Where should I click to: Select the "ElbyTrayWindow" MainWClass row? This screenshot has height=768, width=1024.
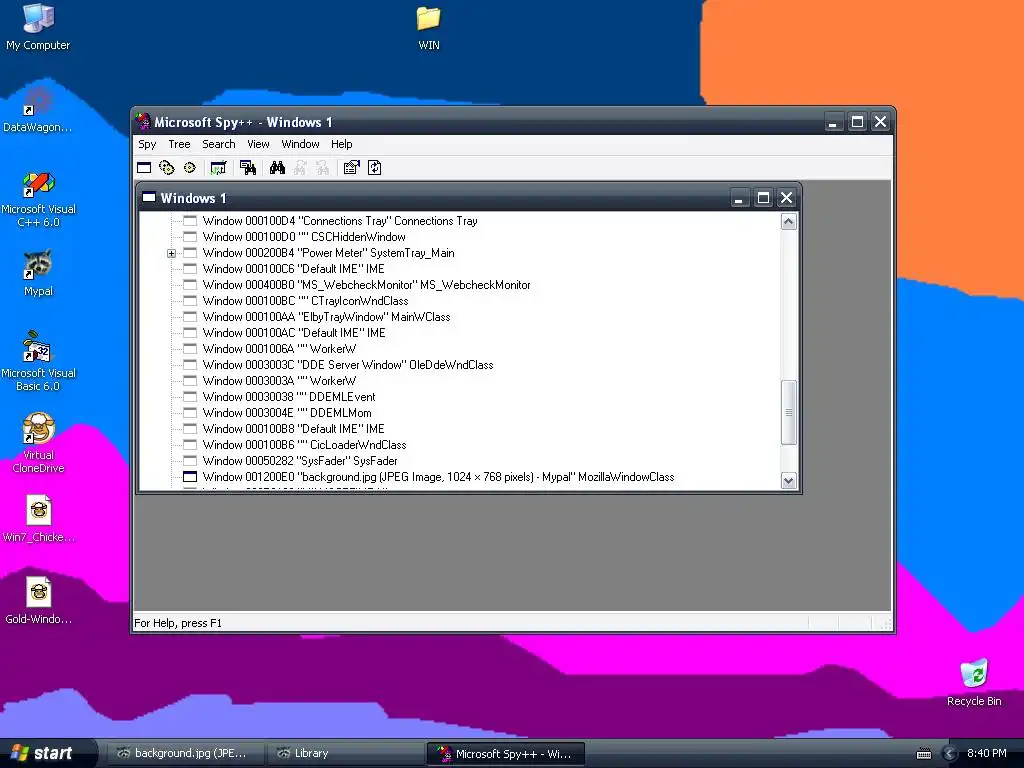pyautogui.click(x=327, y=317)
